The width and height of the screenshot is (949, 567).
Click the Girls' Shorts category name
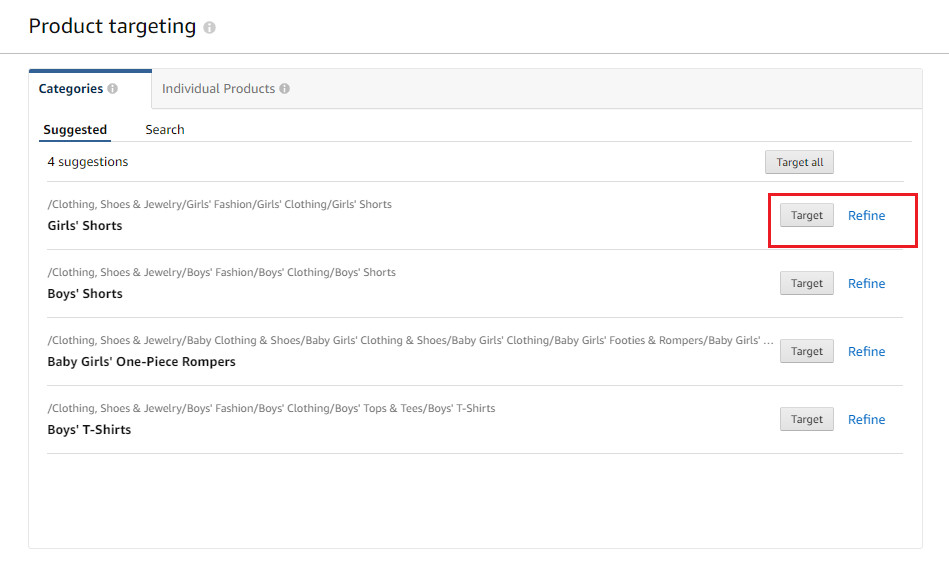click(x=85, y=226)
